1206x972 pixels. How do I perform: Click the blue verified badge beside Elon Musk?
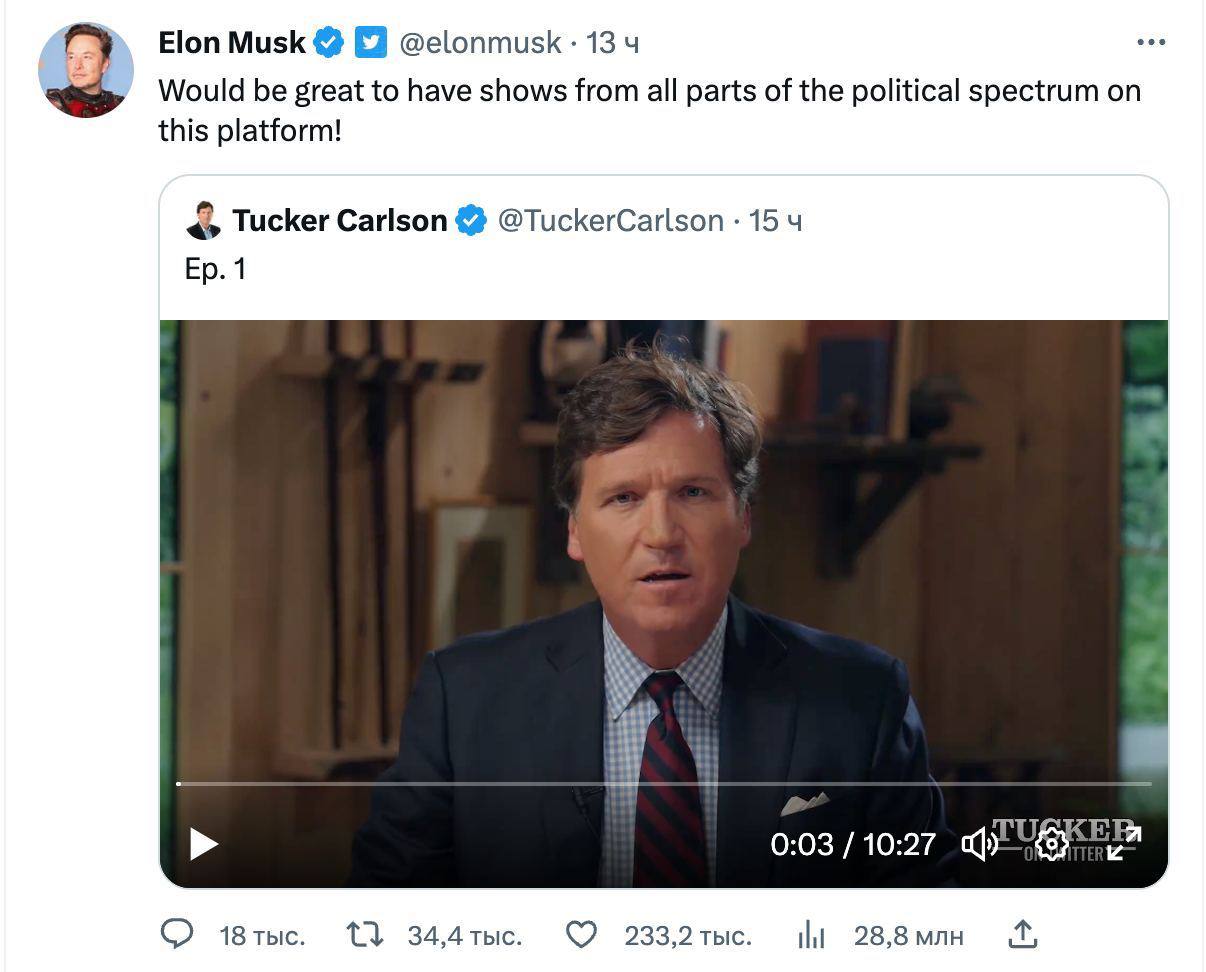pyautogui.click(x=329, y=42)
